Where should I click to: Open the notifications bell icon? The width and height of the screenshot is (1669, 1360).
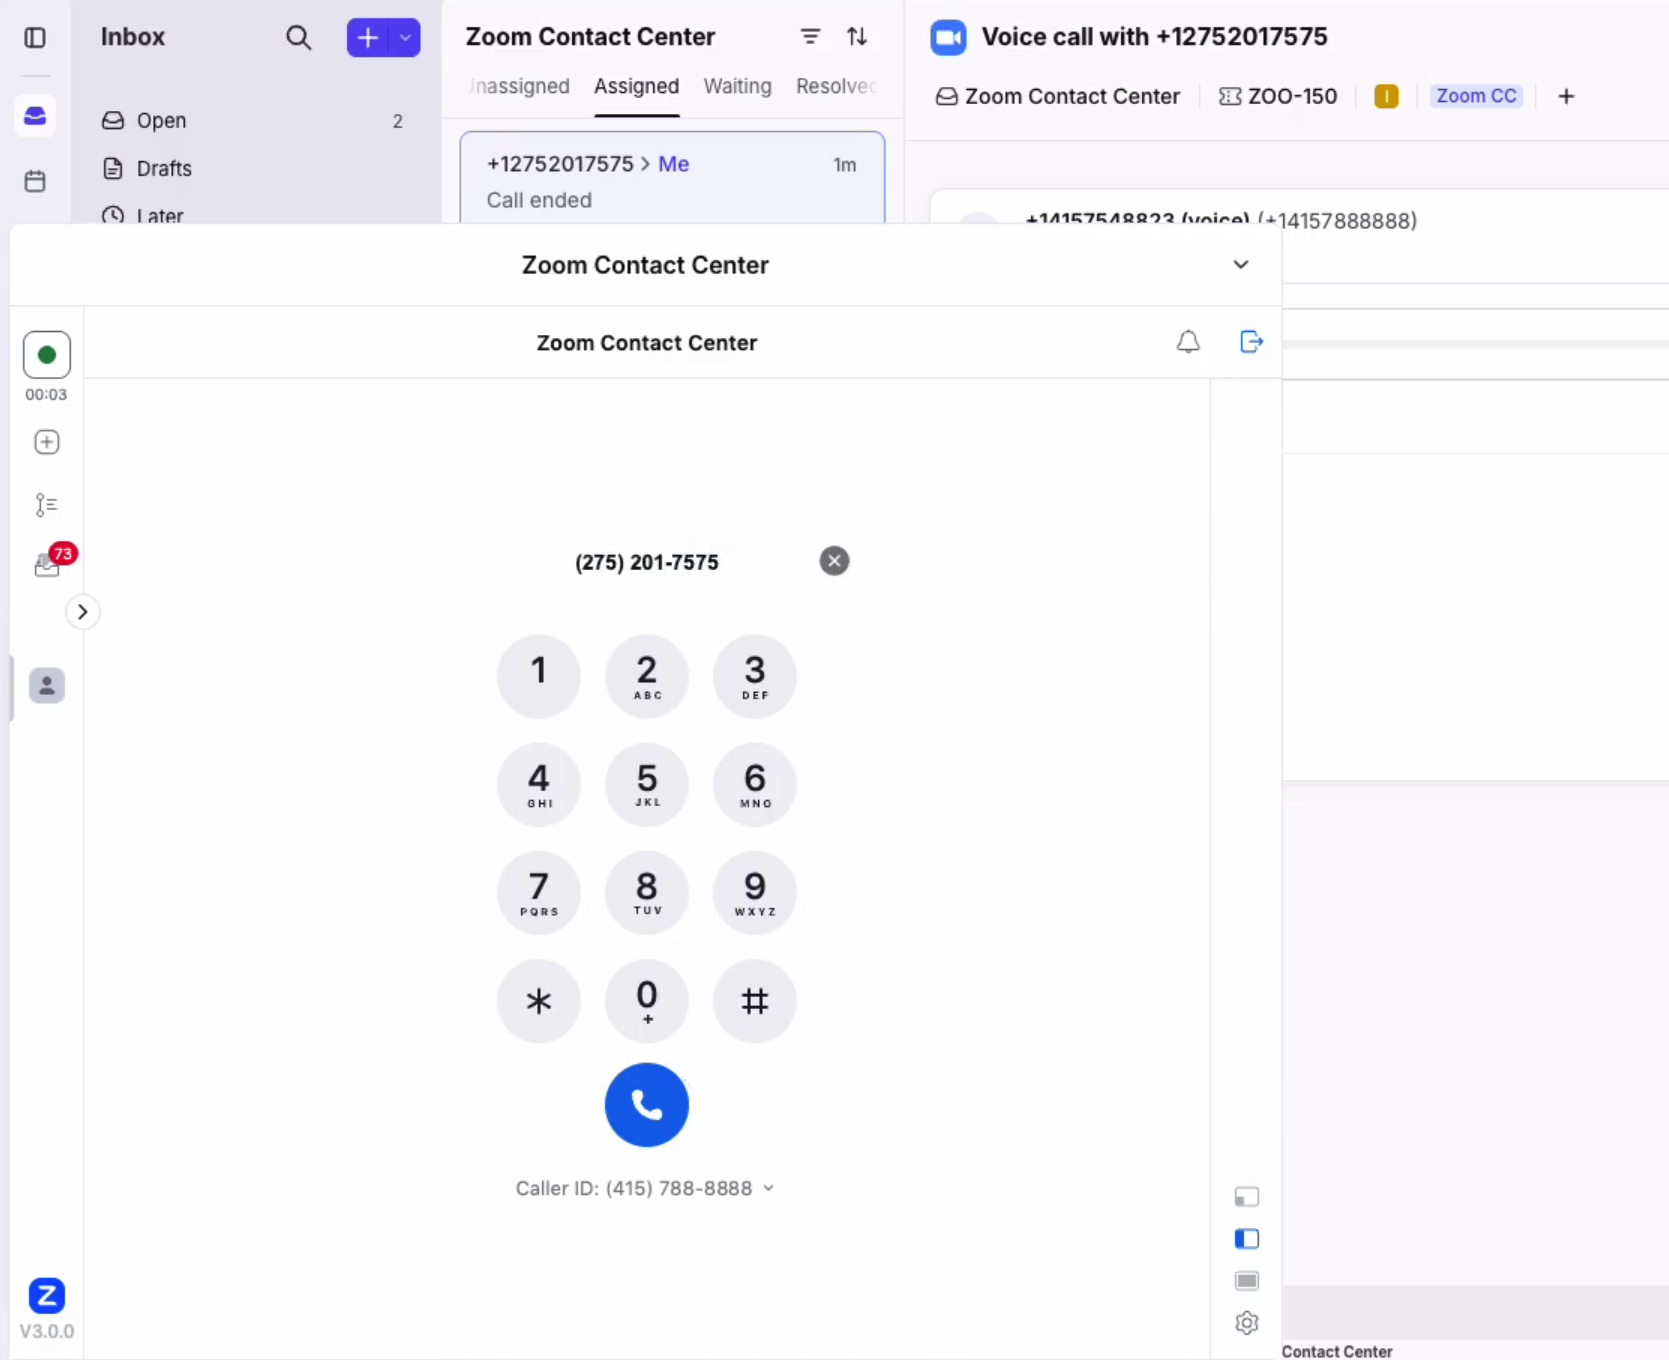1187,342
